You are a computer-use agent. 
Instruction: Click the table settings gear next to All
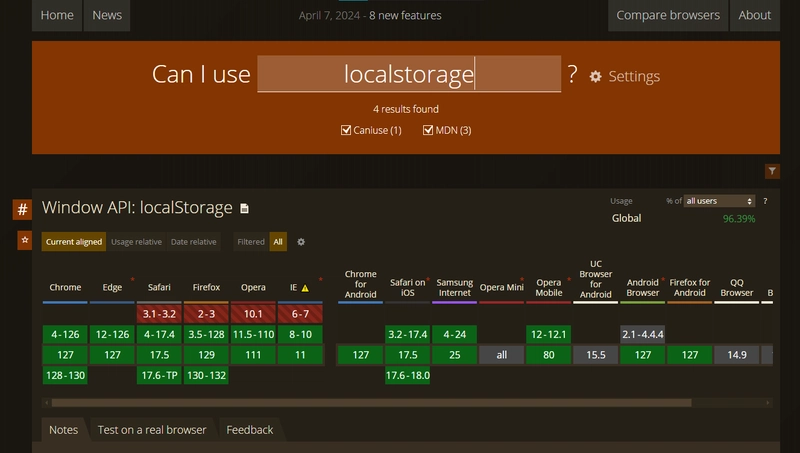pos(301,242)
